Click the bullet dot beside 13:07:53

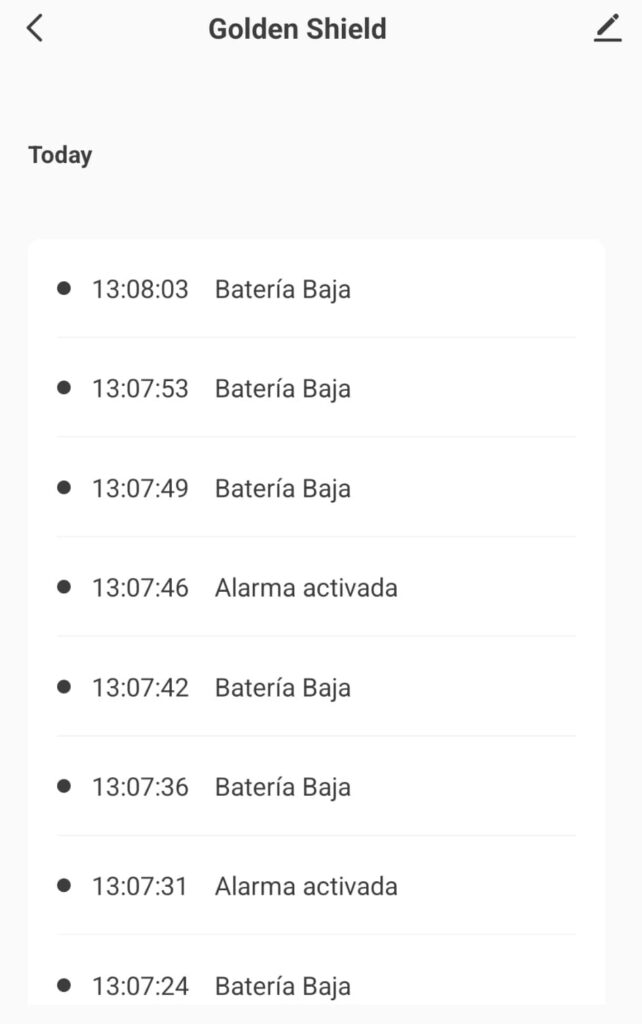[65, 387]
